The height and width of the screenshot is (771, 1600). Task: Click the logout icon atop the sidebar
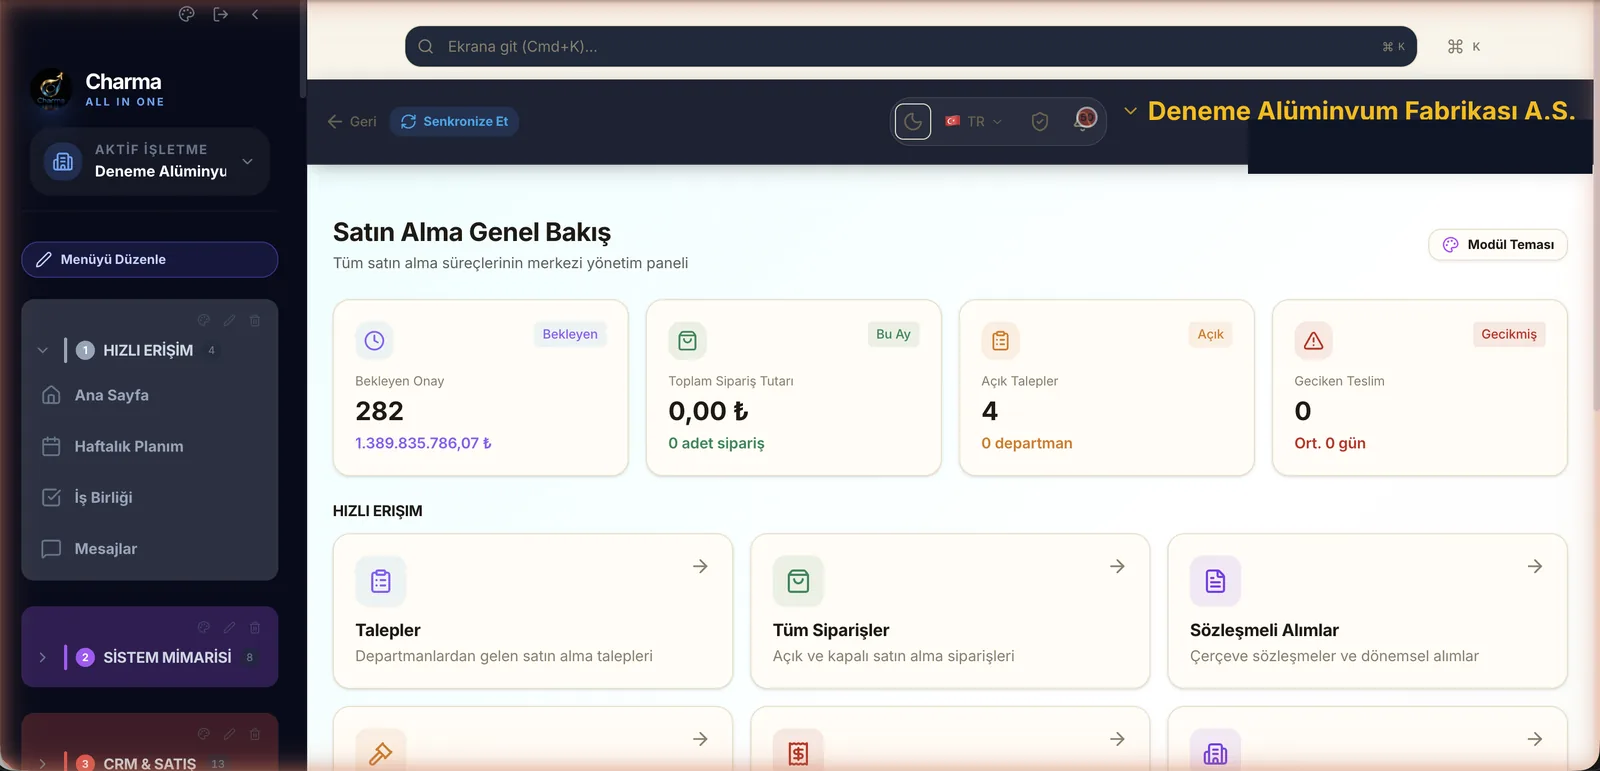coord(221,14)
